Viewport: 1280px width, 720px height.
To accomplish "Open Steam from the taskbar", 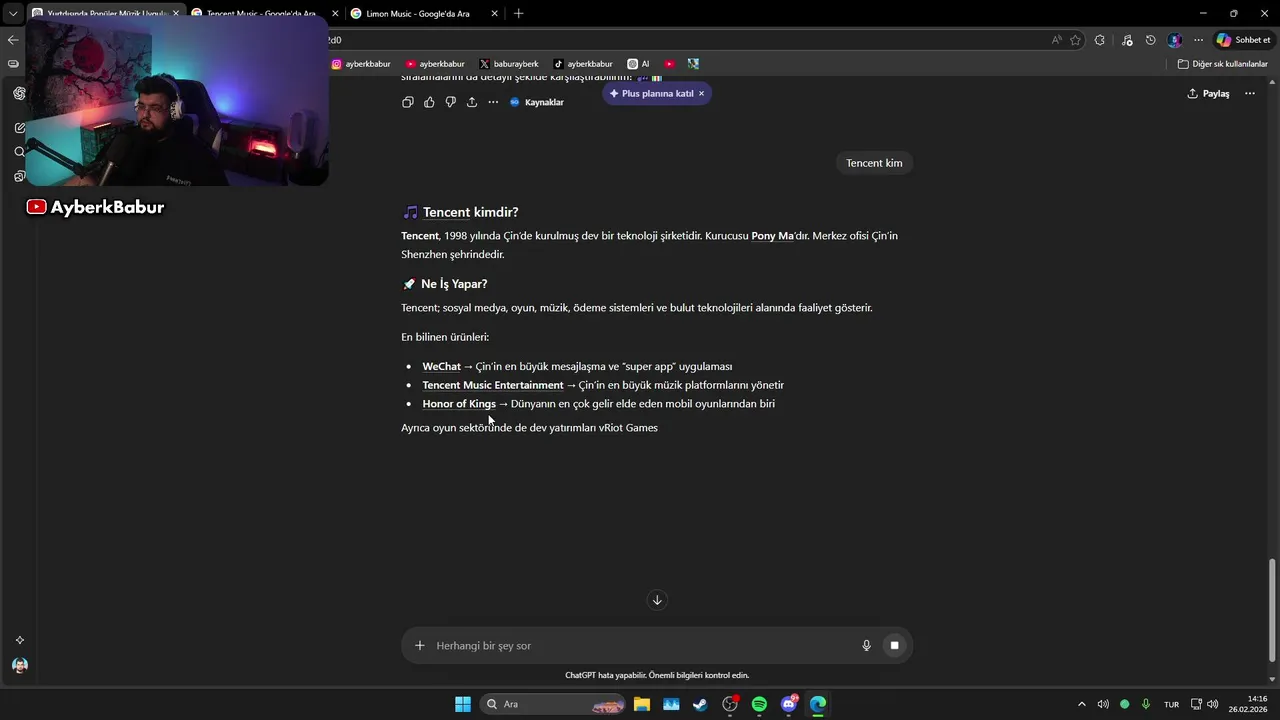I will click(x=701, y=704).
